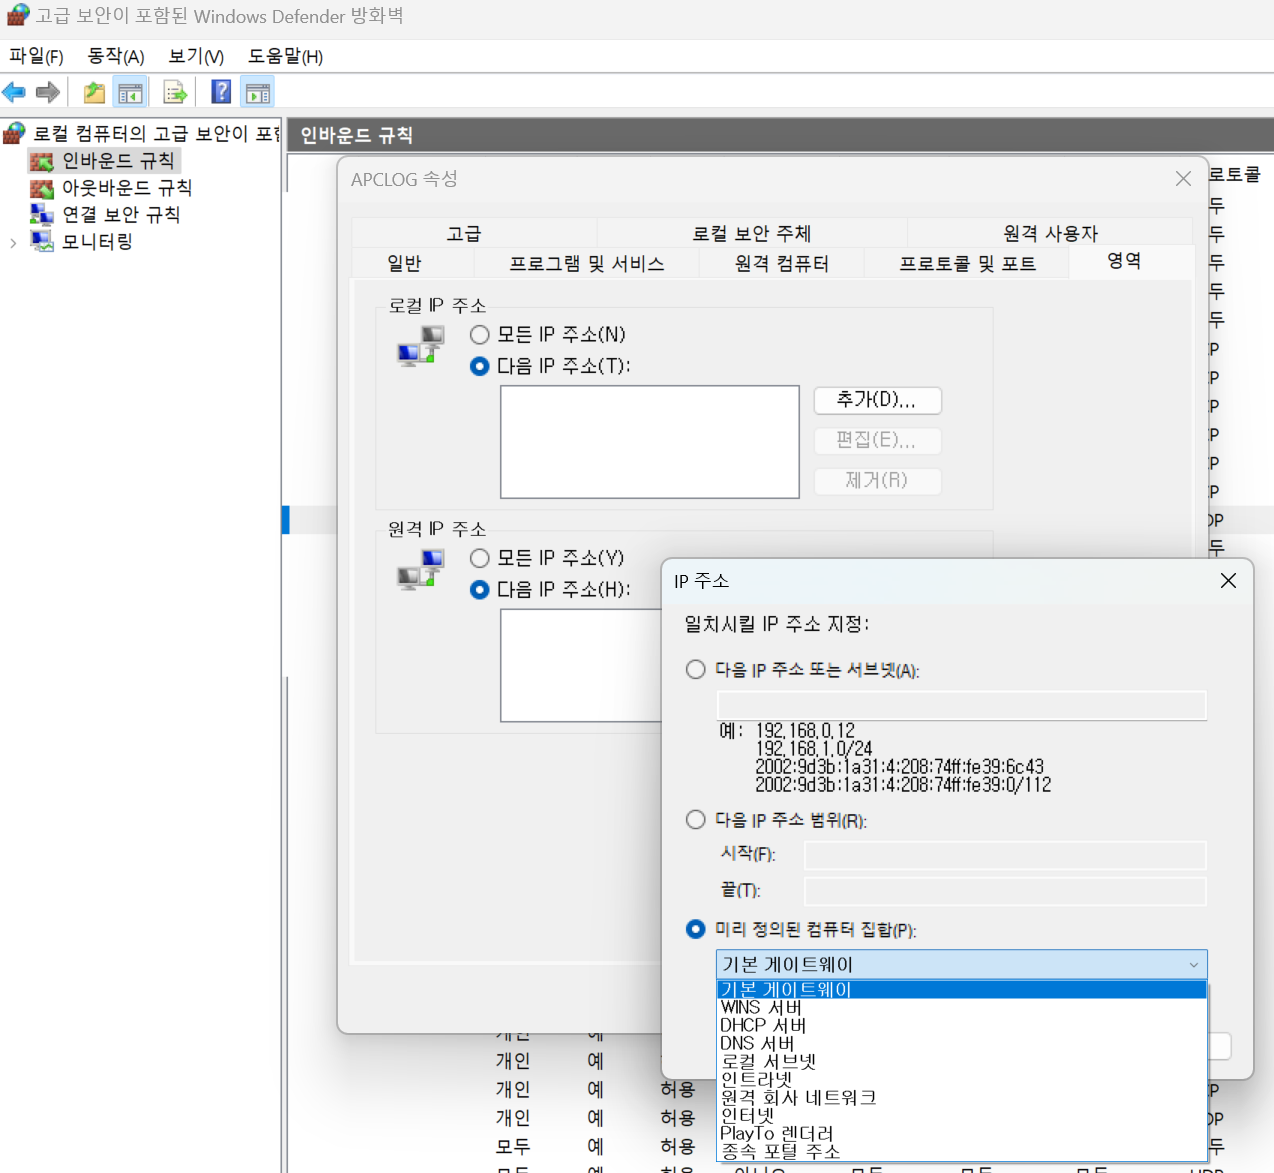Open the 기본 게이트웨이 combo box
The width and height of the screenshot is (1274, 1173).
pos(962,965)
